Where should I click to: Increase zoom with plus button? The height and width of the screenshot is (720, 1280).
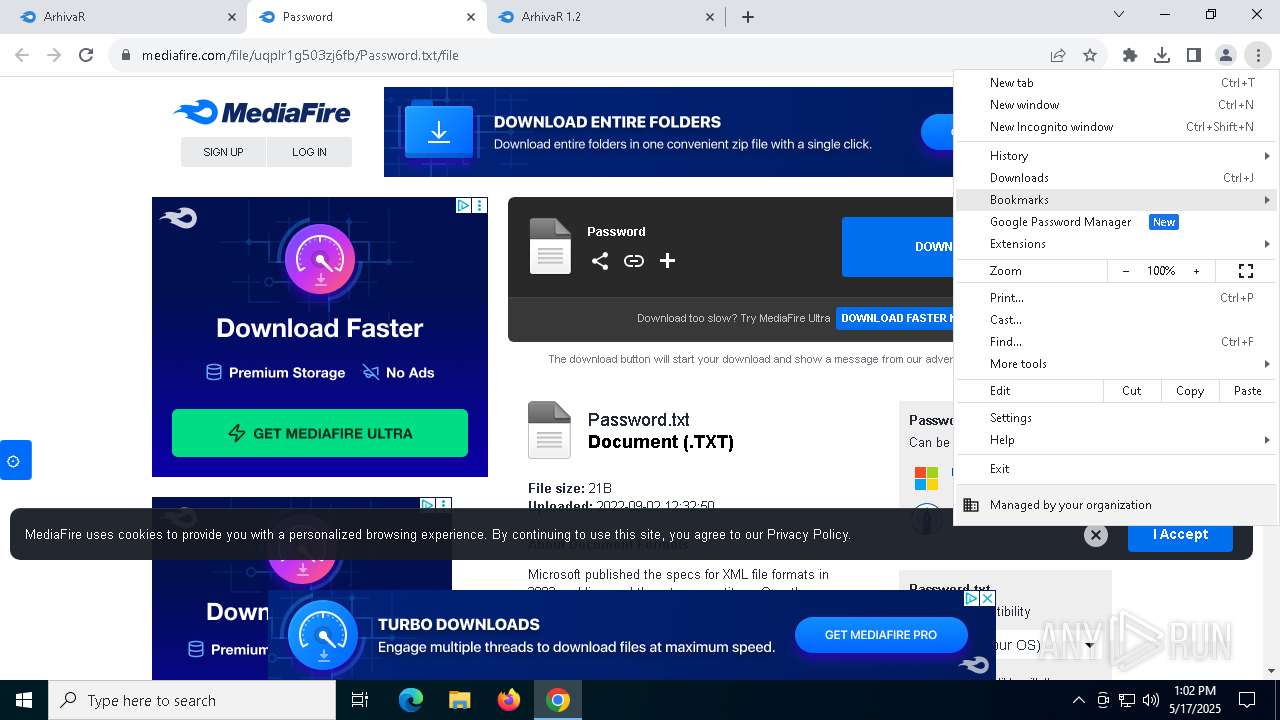[x=1196, y=271]
